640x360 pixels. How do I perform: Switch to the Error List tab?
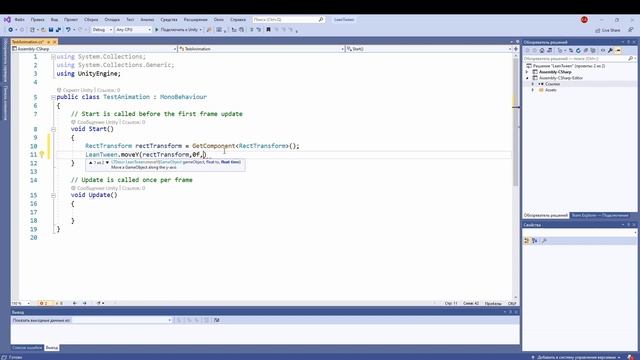(x=27, y=348)
